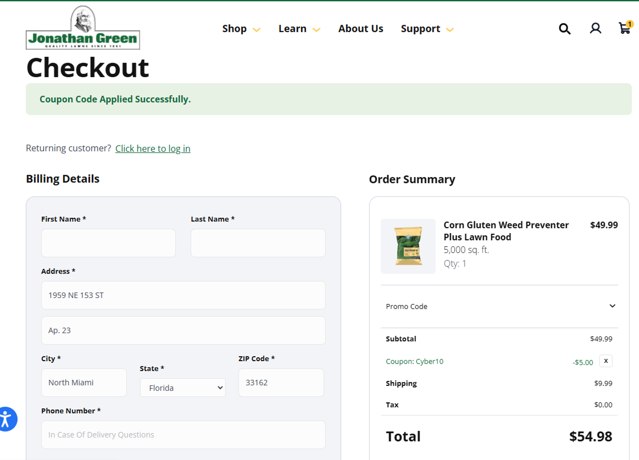Click the 'Click here to log in' link
This screenshot has height=460, width=639.
153,148
